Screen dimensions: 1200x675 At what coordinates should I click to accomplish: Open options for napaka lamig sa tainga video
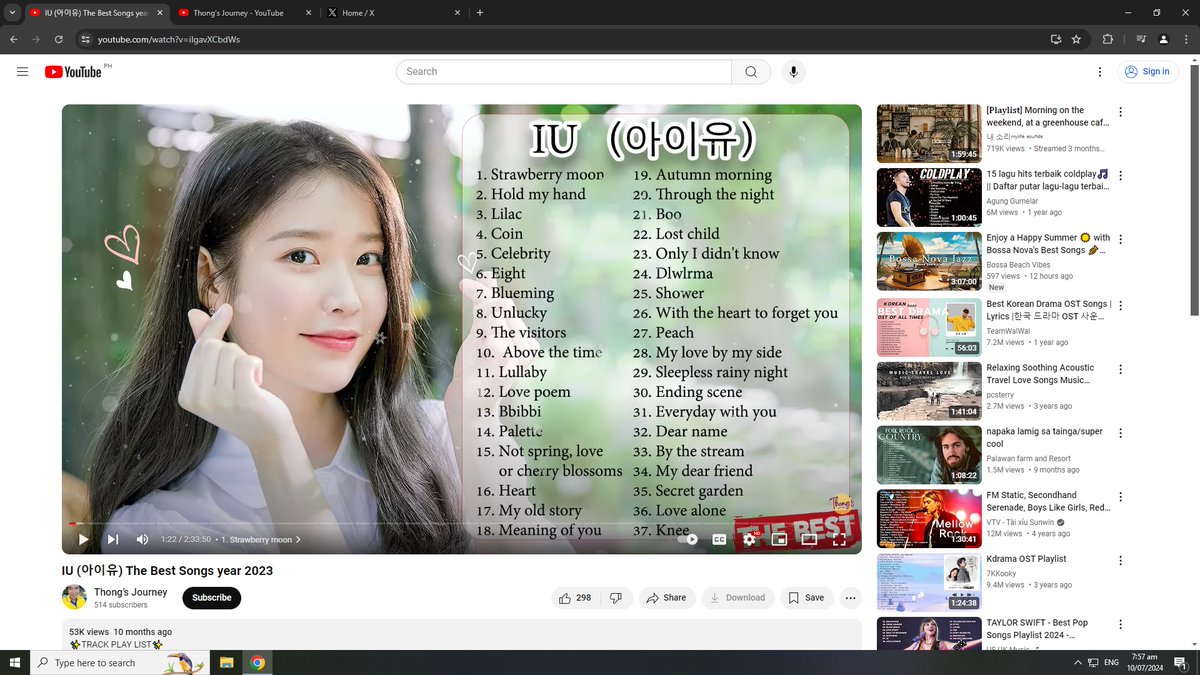pos(1120,433)
